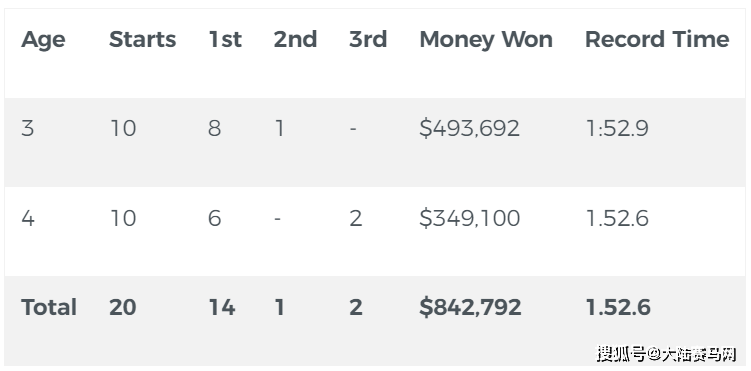Click the $349,100 money cell
The image size is (751, 371).
click(x=469, y=218)
